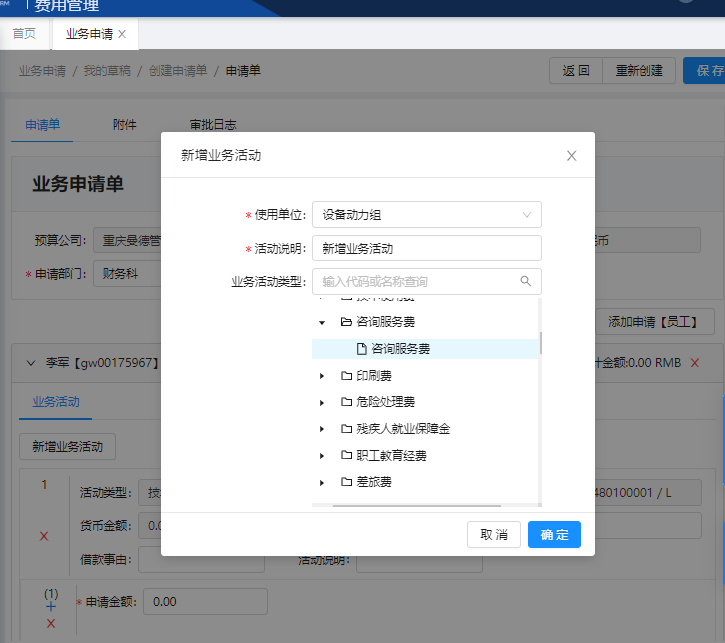Open the 申请单 tab

(x=43, y=124)
